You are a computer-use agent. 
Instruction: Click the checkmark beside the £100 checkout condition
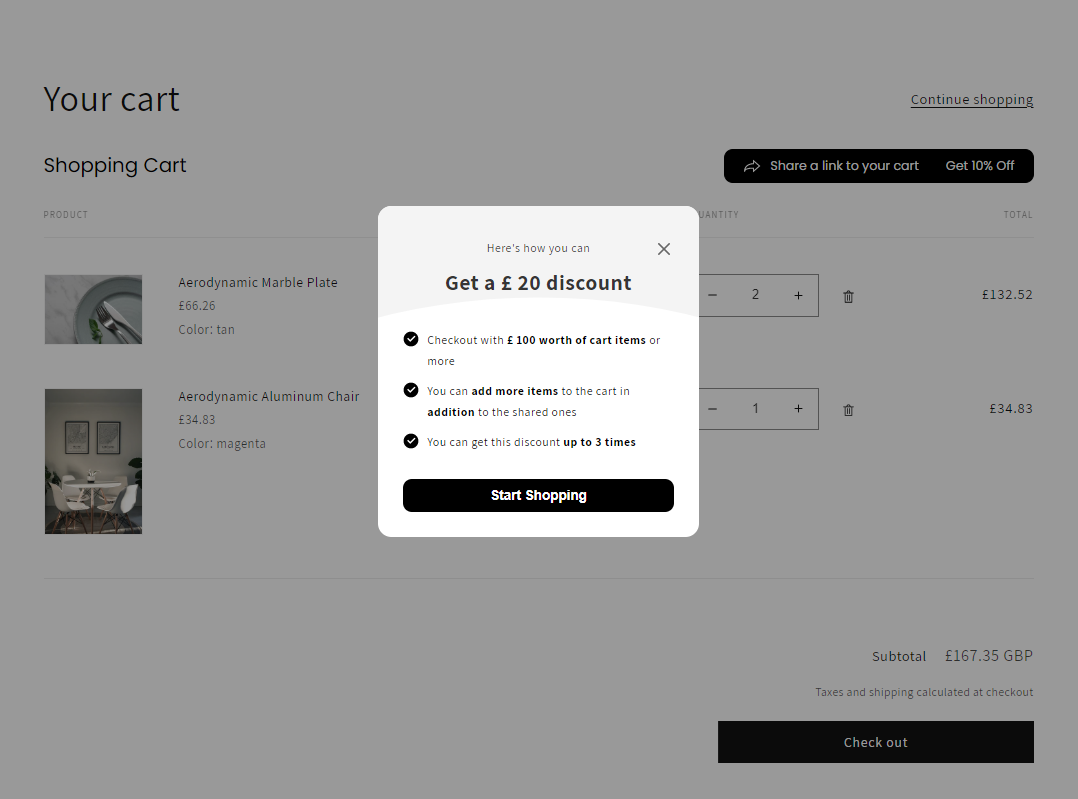411,339
